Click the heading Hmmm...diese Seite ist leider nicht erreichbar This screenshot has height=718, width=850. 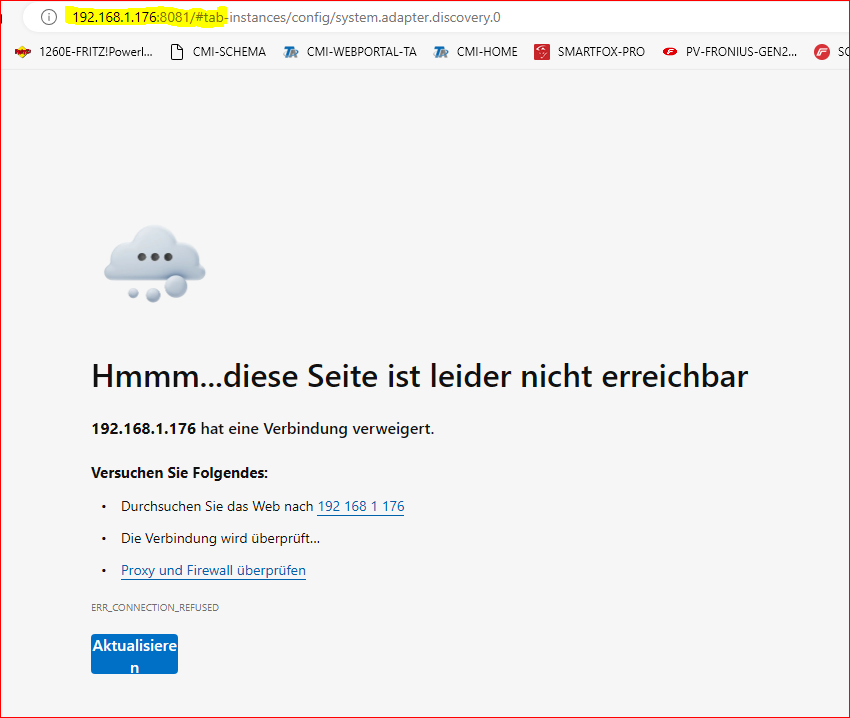(420, 376)
